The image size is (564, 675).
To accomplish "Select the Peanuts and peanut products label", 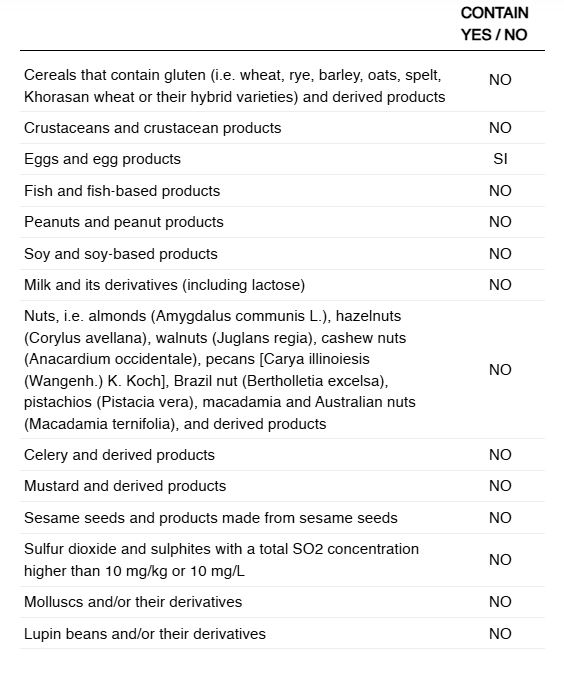I will click(x=124, y=222).
